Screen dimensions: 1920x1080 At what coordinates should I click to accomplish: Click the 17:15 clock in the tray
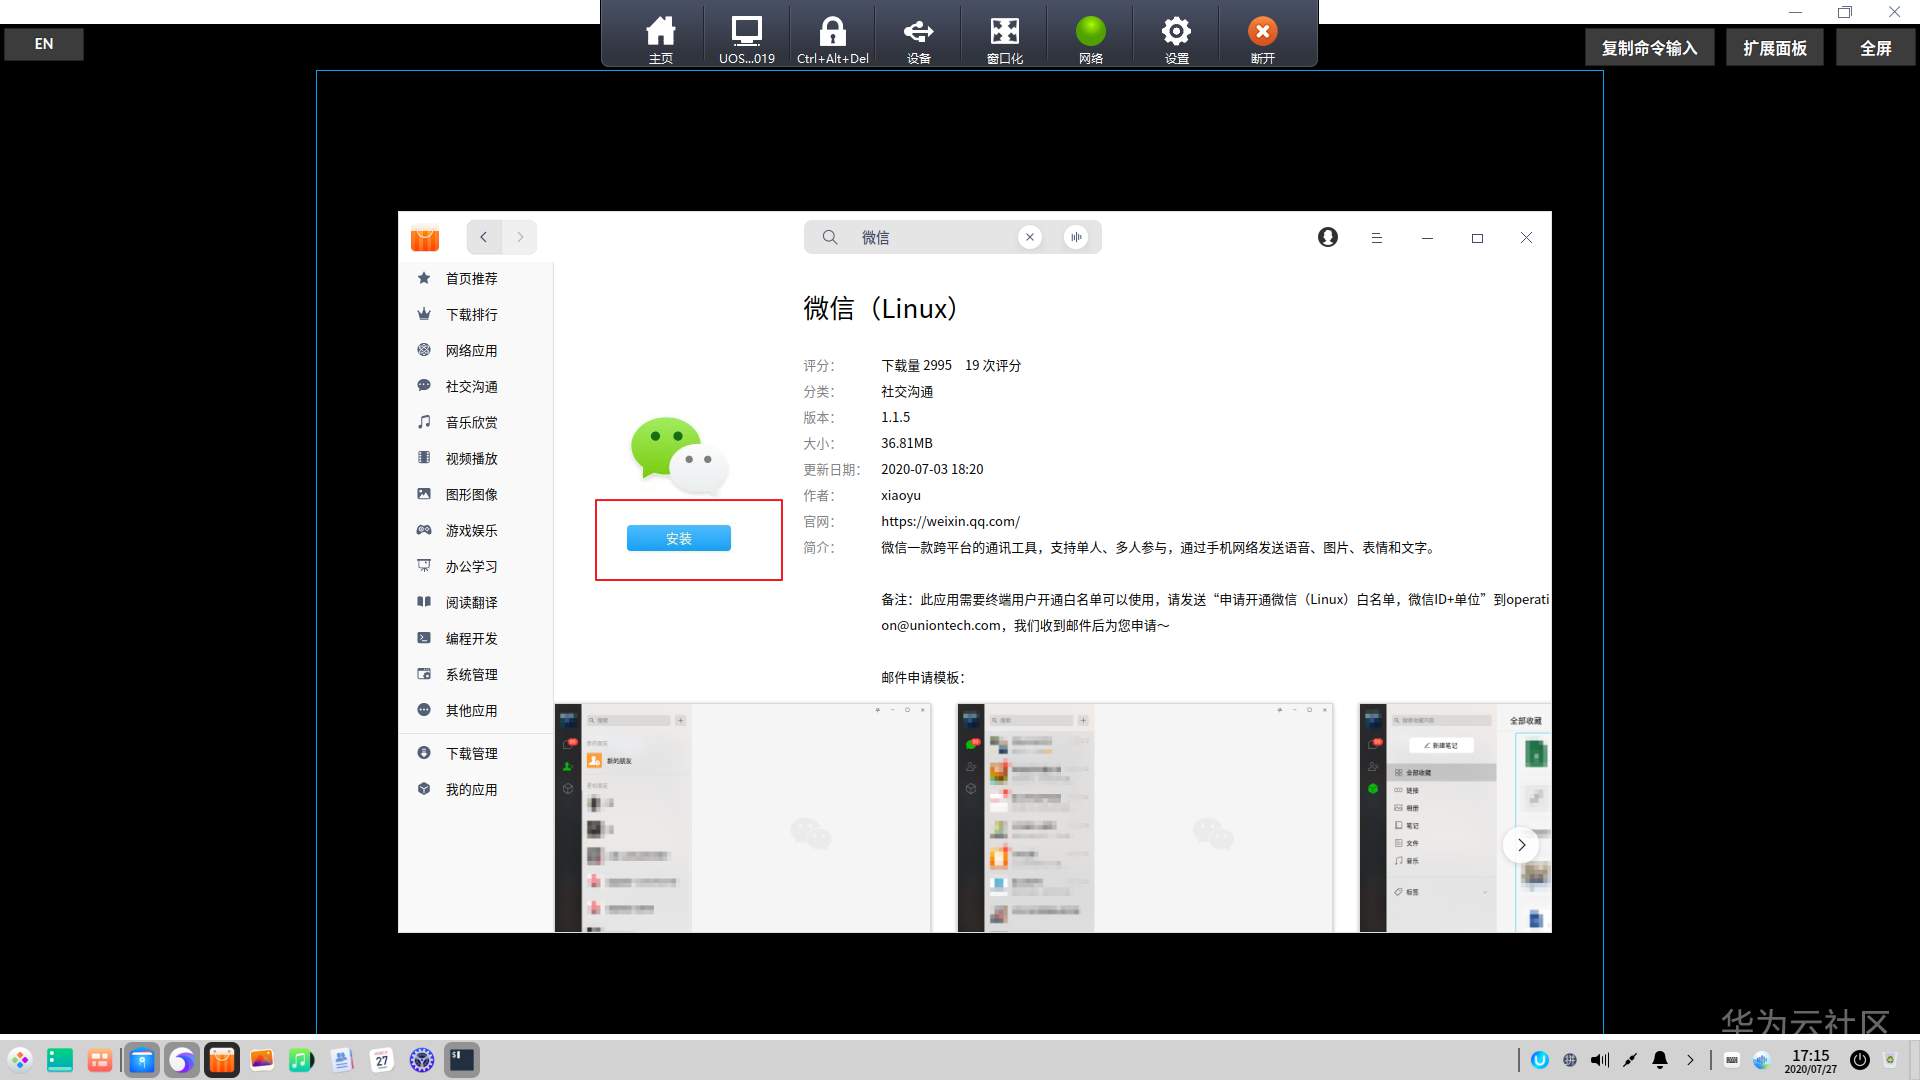coord(1811,1061)
